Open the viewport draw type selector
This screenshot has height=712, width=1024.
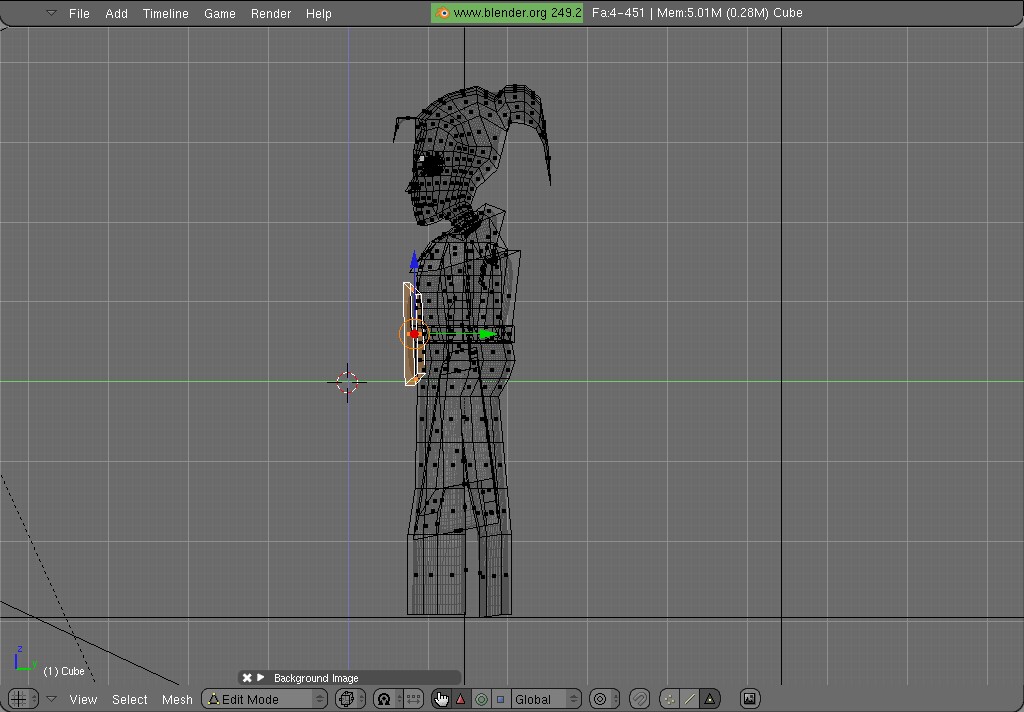pos(350,699)
